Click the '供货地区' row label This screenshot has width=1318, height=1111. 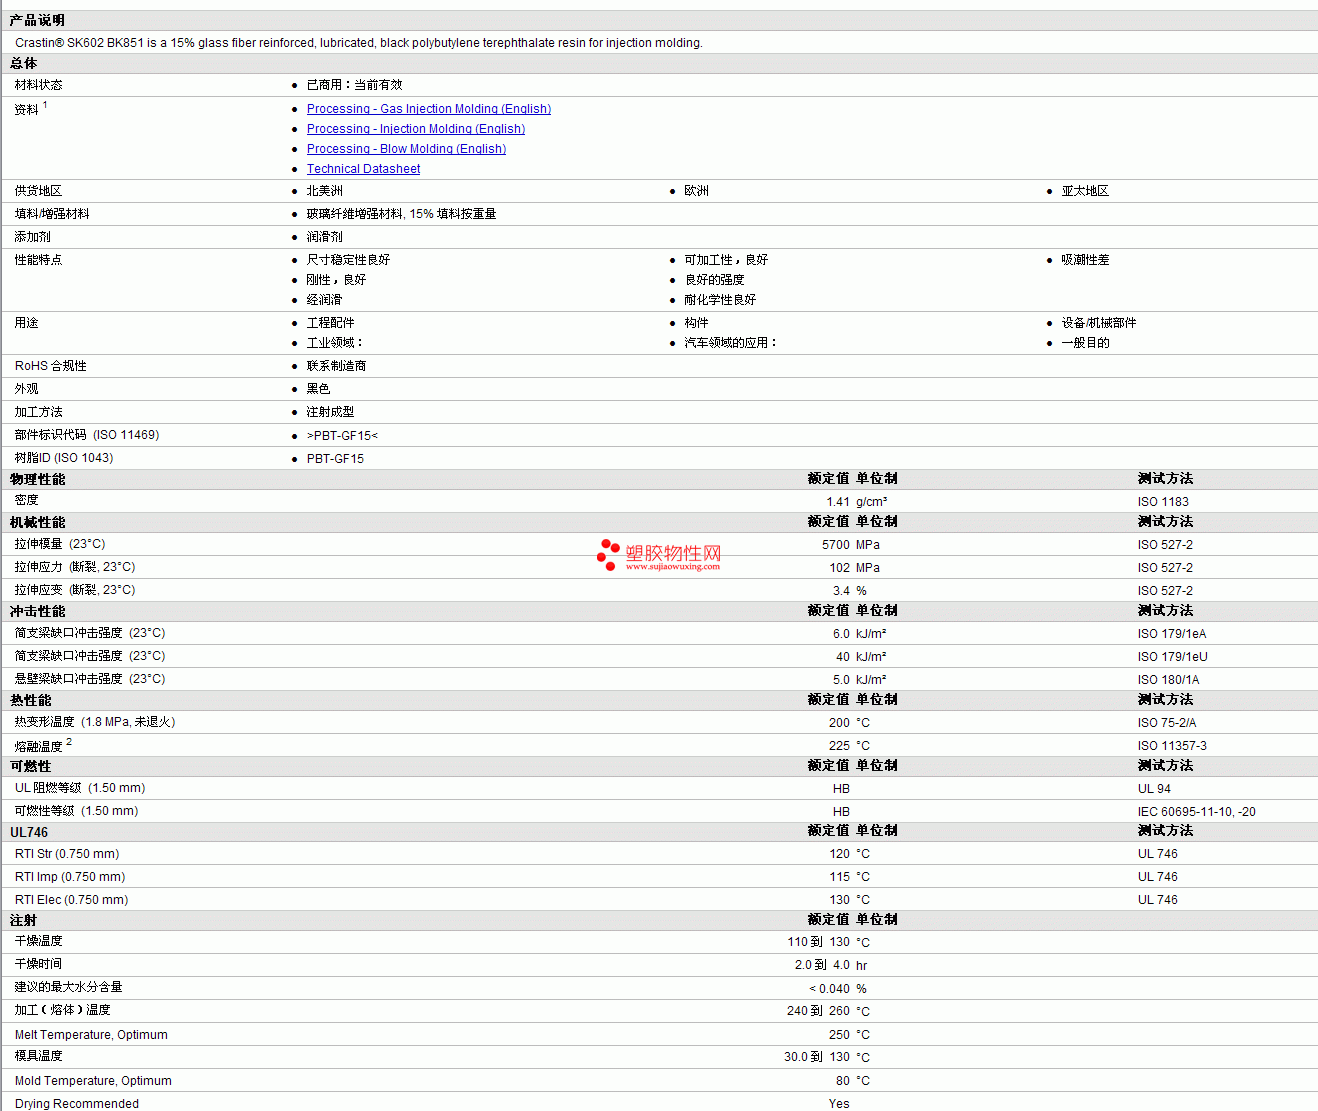(x=38, y=191)
